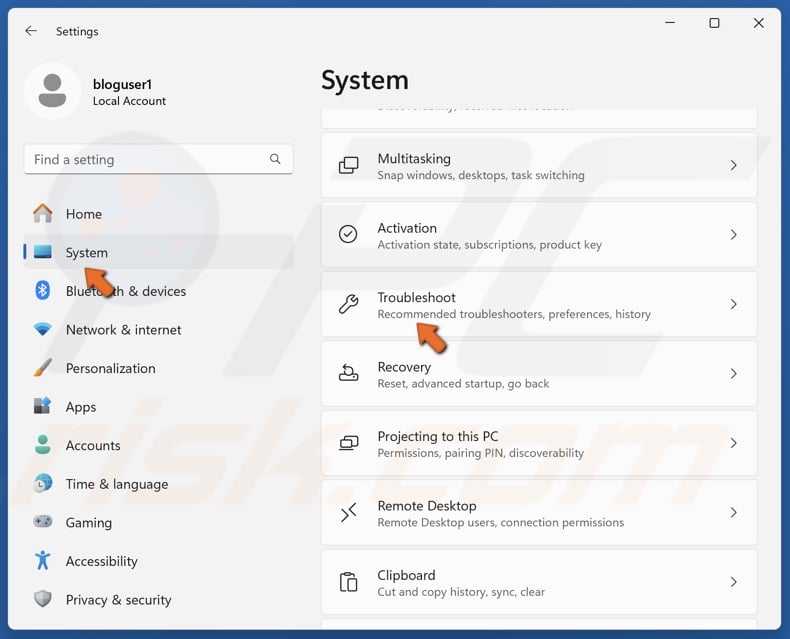The image size is (790, 639).
Task: Expand Remote Desktop row chevron
Action: [x=734, y=513]
